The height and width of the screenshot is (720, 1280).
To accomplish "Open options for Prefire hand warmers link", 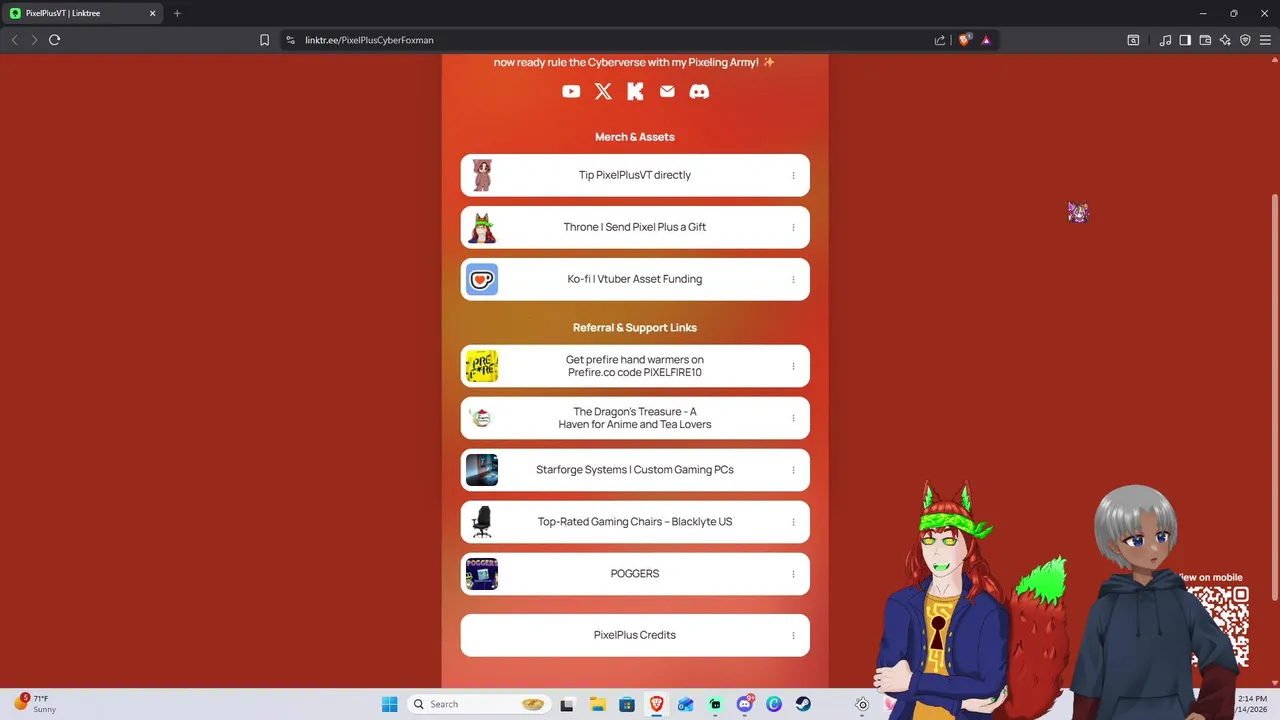I will click(x=793, y=366).
